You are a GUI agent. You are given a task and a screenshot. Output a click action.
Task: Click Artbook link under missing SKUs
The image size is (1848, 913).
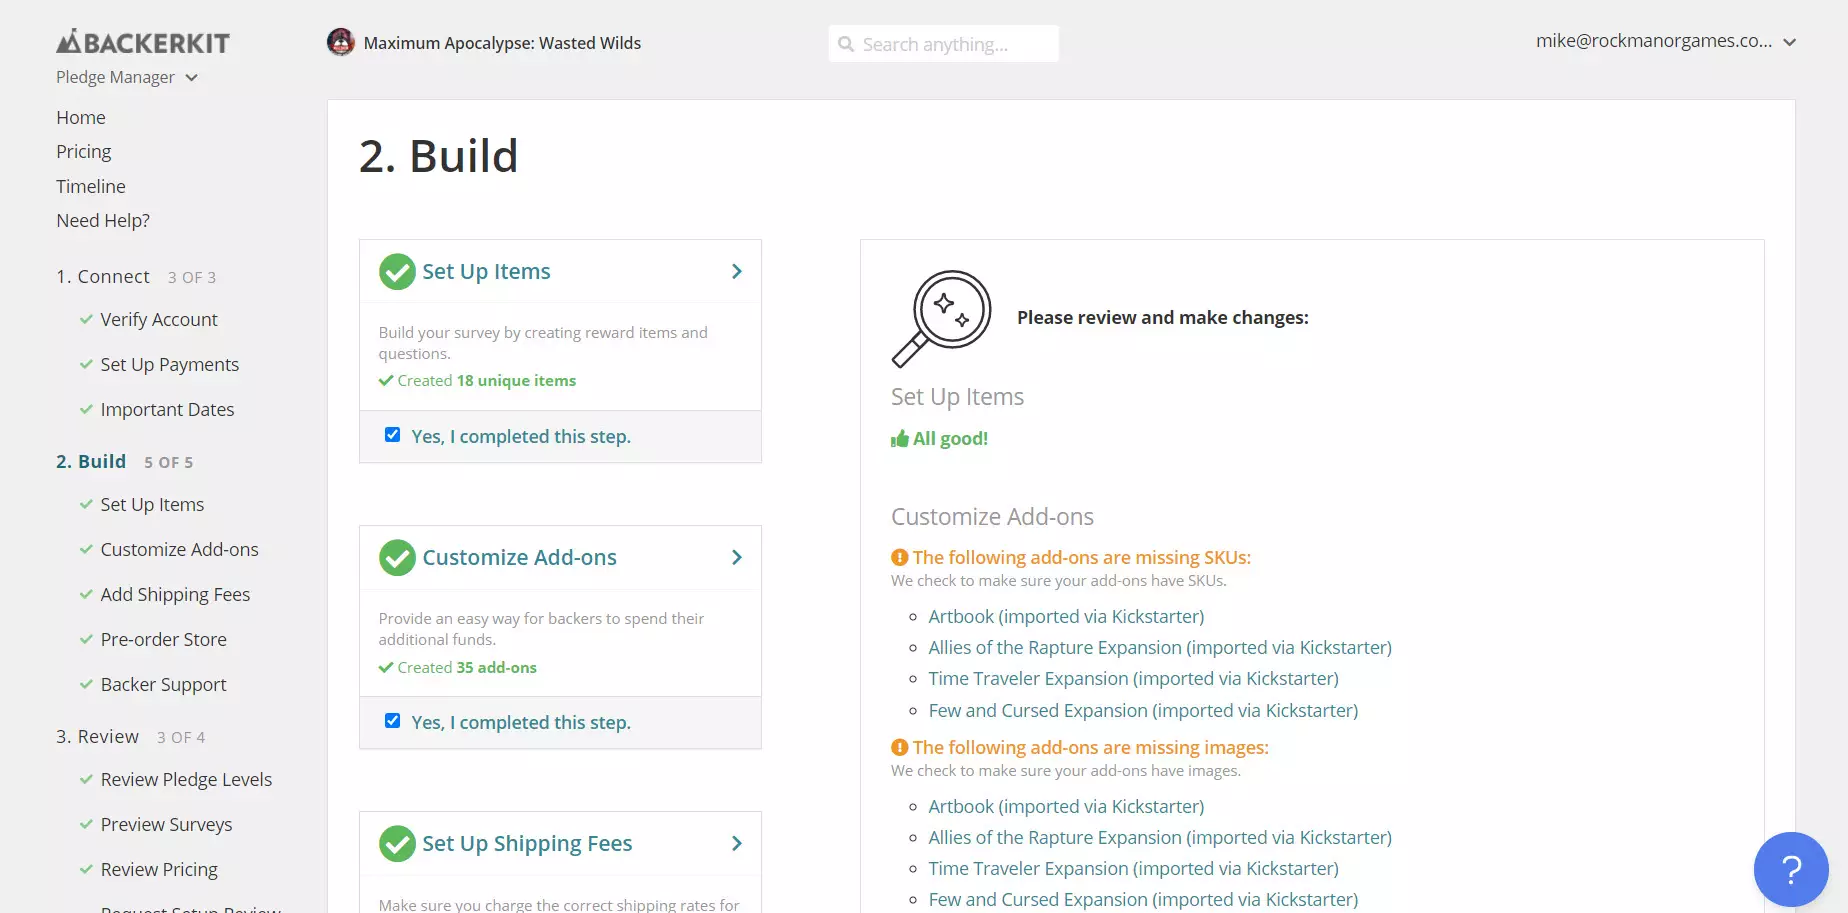tap(1066, 616)
